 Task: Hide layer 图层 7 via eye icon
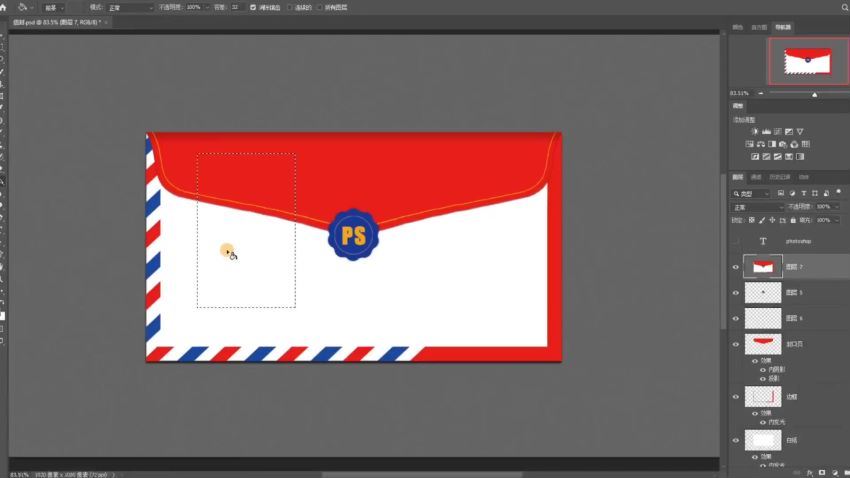click(x=736, y=267)
